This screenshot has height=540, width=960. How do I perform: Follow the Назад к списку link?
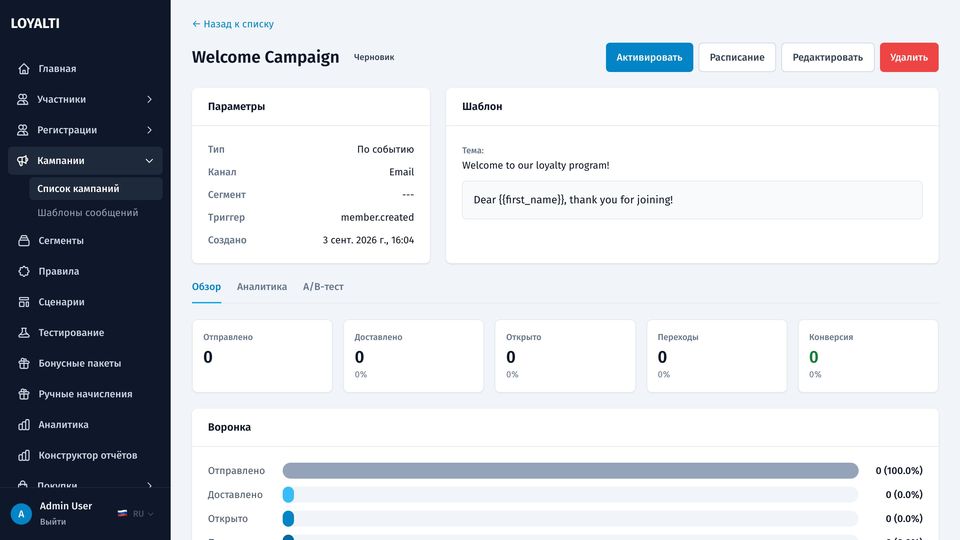pyautogui.click(x=233, y=24)
